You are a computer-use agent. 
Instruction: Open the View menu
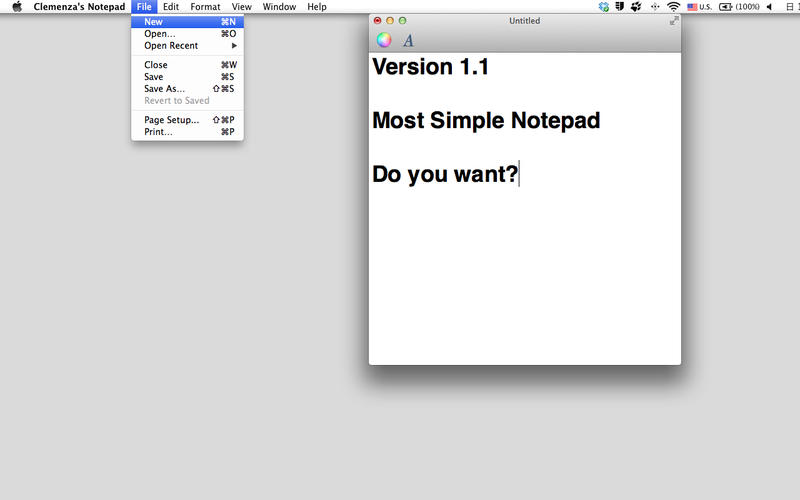point(241,7)
